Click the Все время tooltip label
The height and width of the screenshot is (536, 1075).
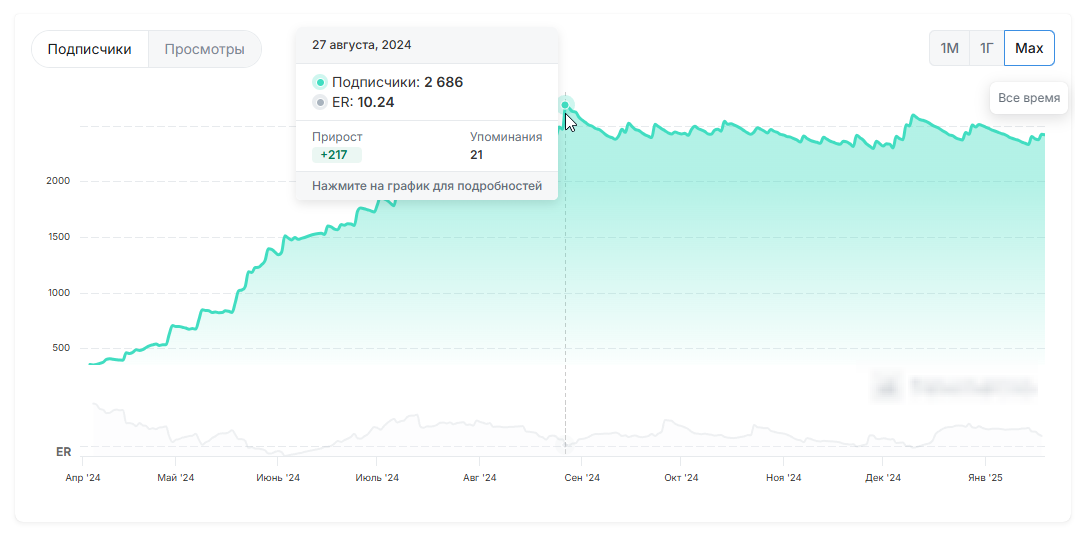pos(1029,99)
